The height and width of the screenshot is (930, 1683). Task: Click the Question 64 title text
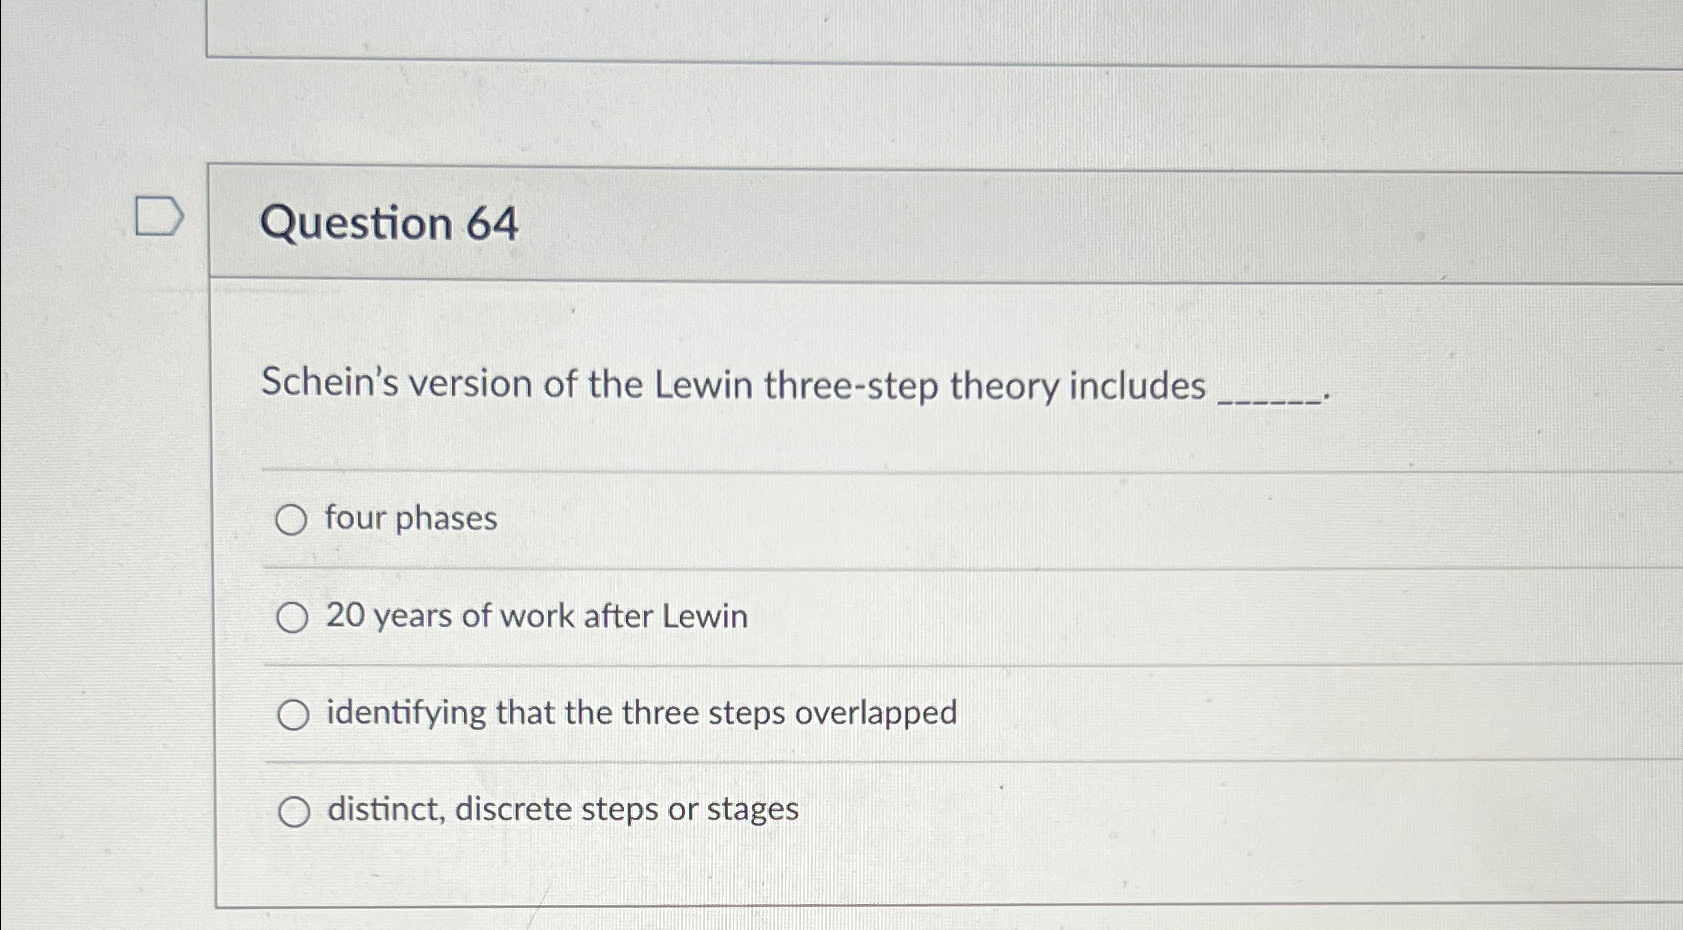(389, 222)
